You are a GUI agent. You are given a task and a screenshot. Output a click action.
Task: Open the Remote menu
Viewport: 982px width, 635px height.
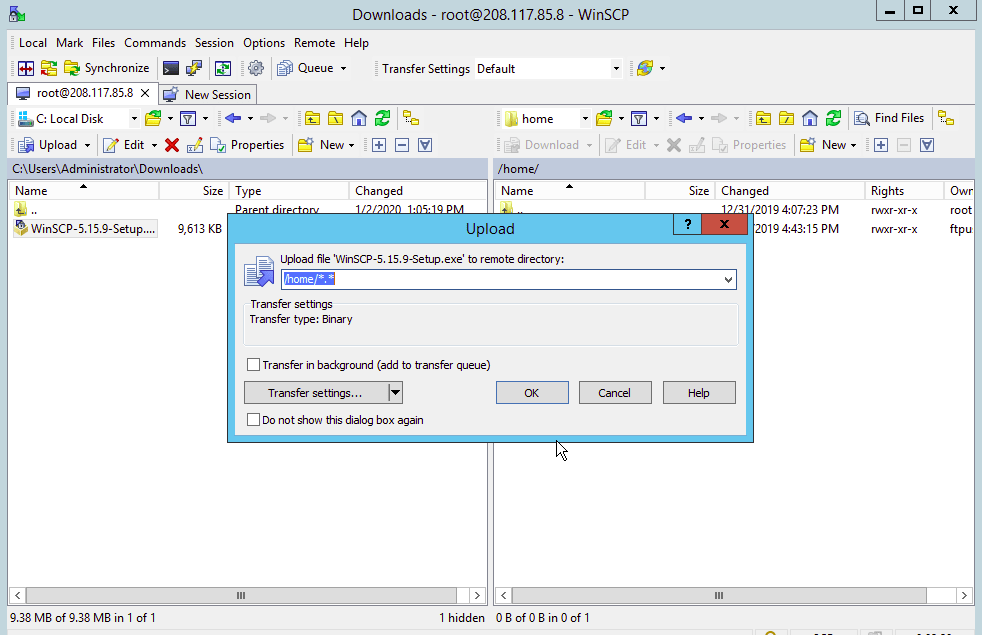[x=314, y=43]
